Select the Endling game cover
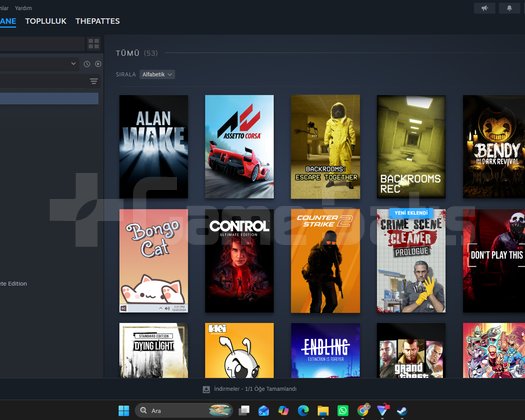This screenshot has height=420, width=525. pos(325,350)
